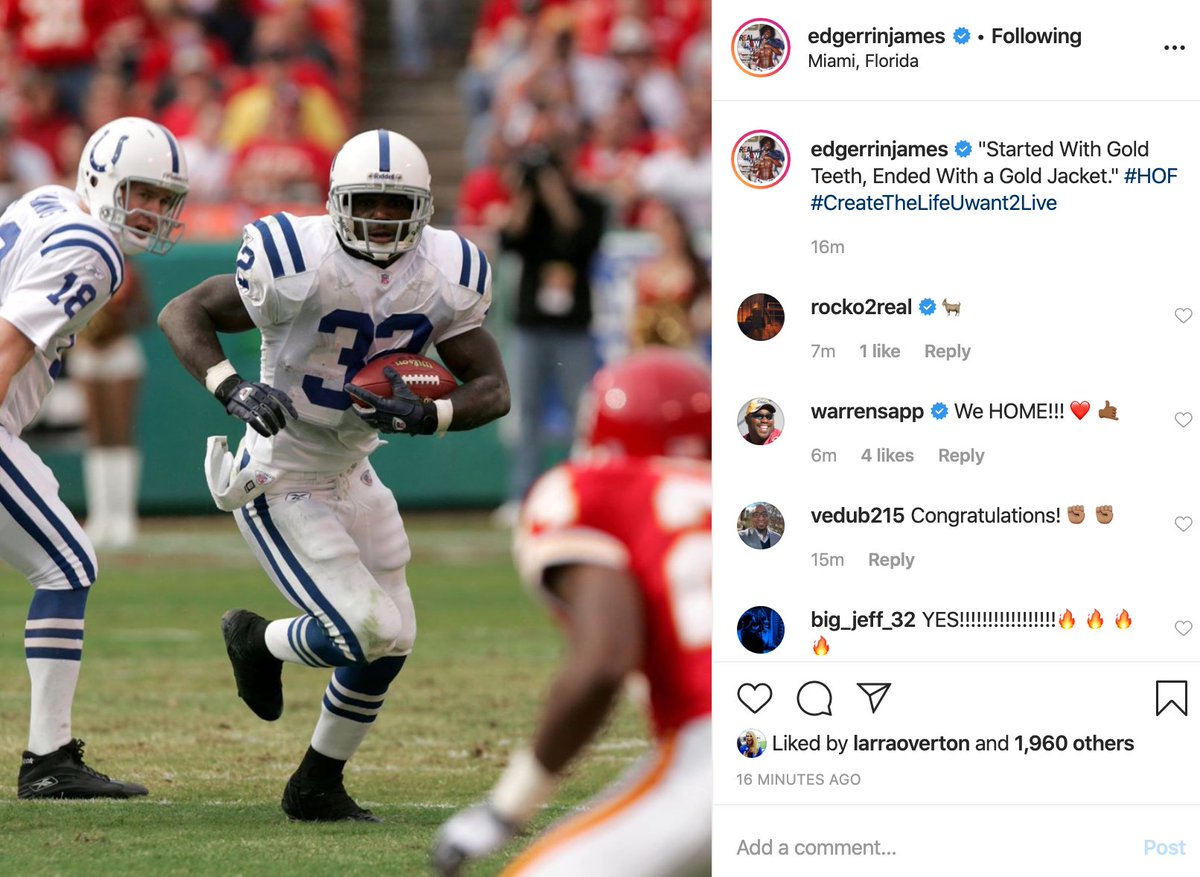View the list of 1,960 others who liked
The image size is (1200, 877).
click(x=1074, y=743)
